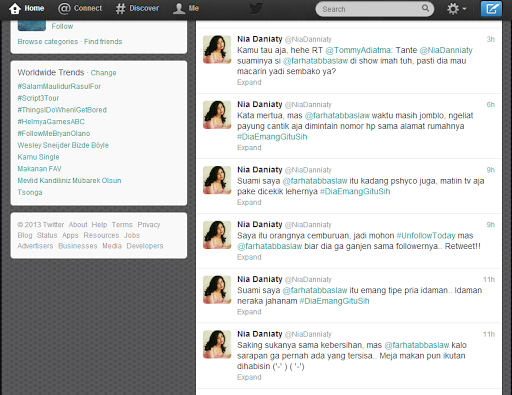Open the Jobs footer link
Viewport: 512px width, 395px height.
(x=132, y=235)
